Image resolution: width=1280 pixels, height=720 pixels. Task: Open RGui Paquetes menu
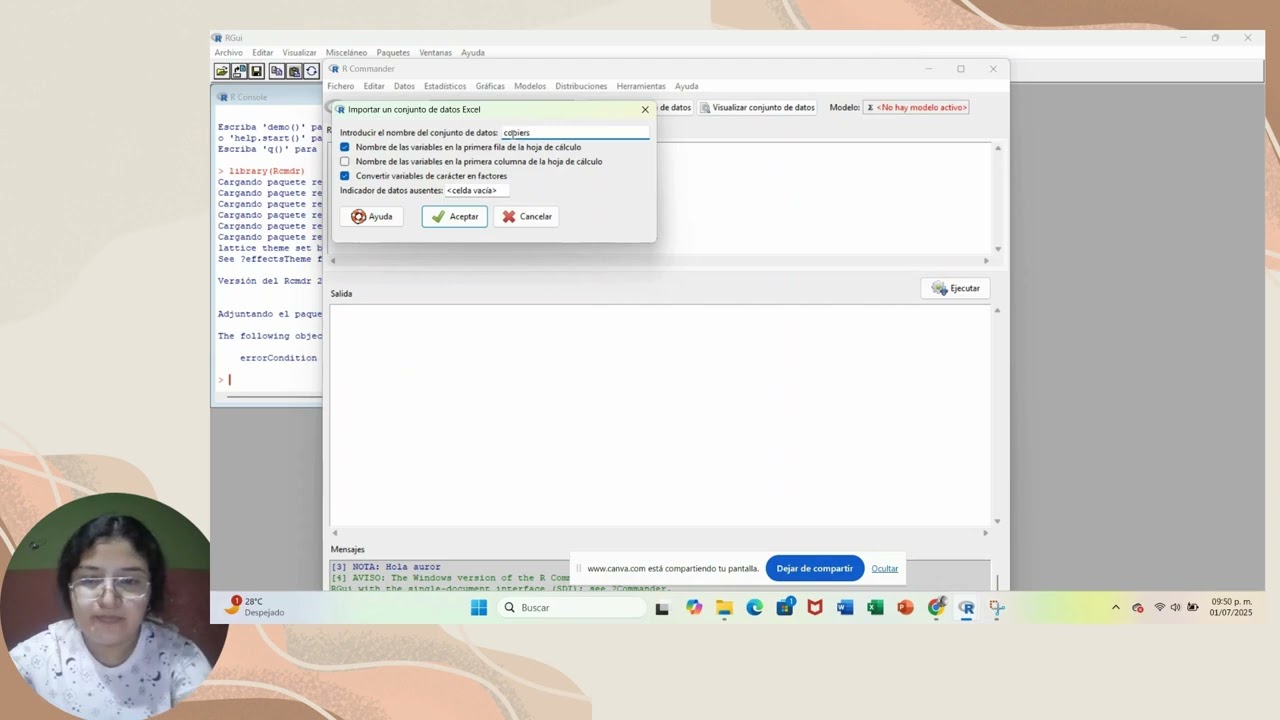click(x=393, y=53)
